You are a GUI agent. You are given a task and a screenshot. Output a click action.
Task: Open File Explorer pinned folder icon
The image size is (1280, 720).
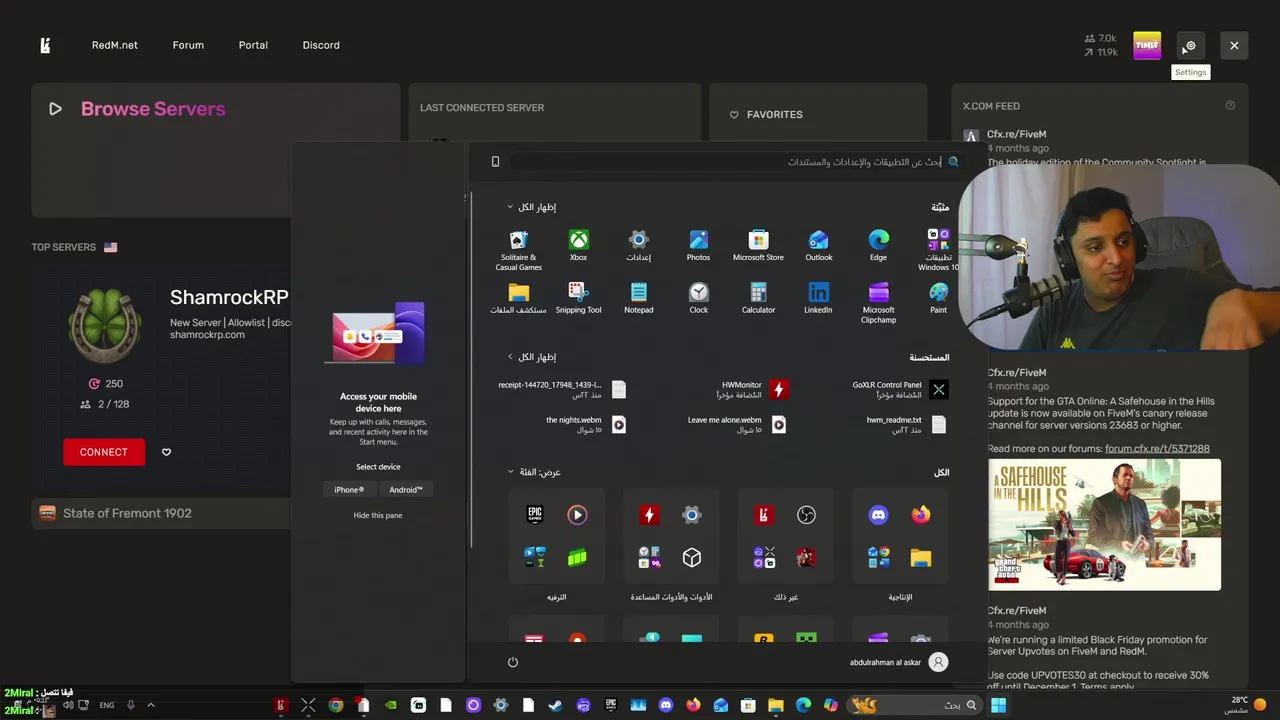click(x=518, y=298)
